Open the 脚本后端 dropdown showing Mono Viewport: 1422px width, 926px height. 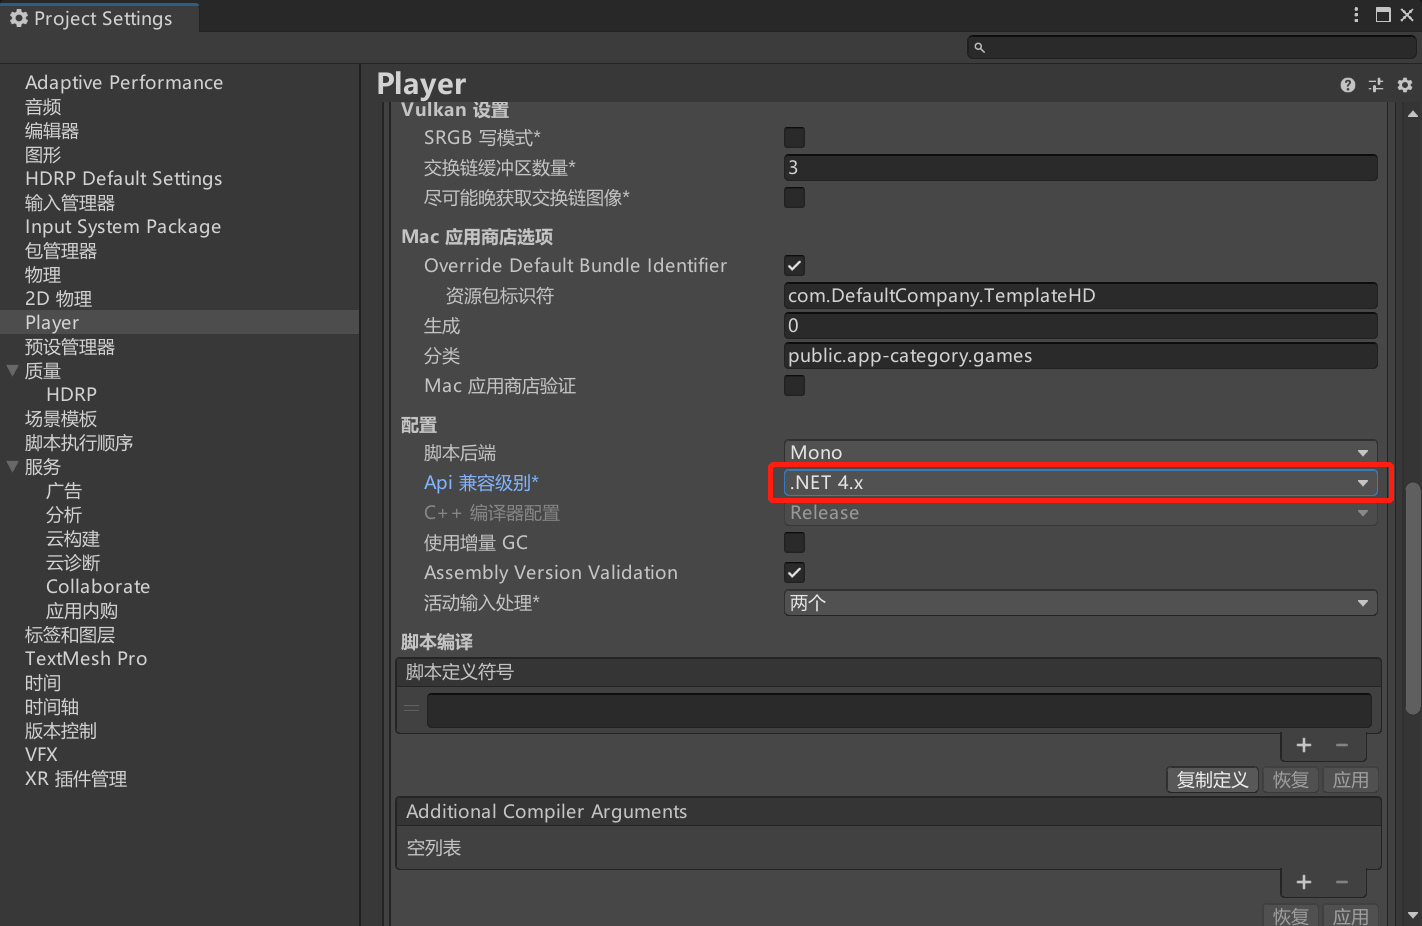click(1080, 452)
